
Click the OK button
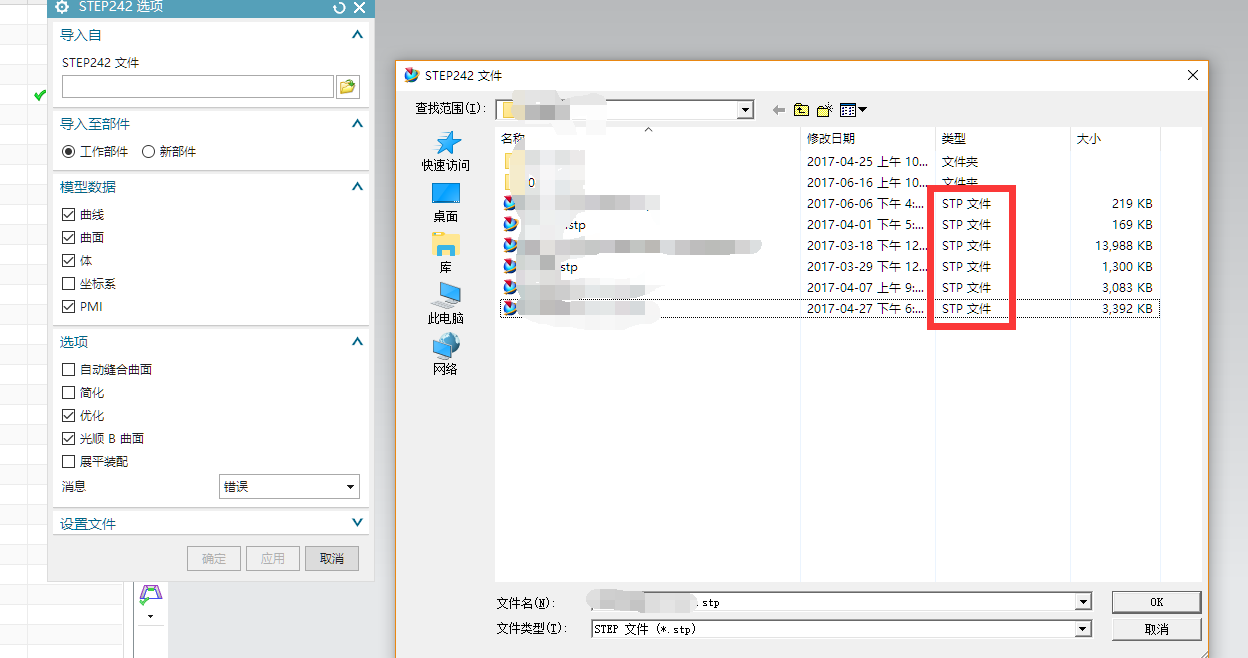pos(1156,601)
